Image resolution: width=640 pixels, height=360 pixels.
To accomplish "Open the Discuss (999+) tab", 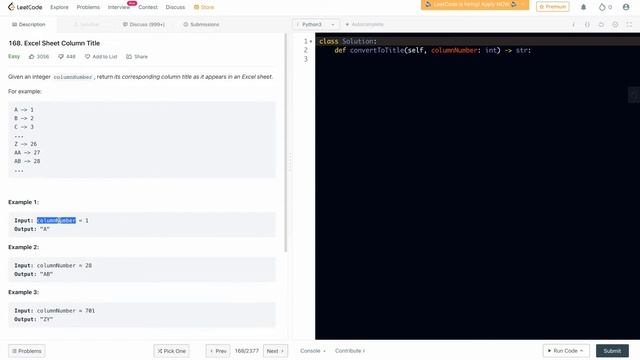I will [144, 24].
